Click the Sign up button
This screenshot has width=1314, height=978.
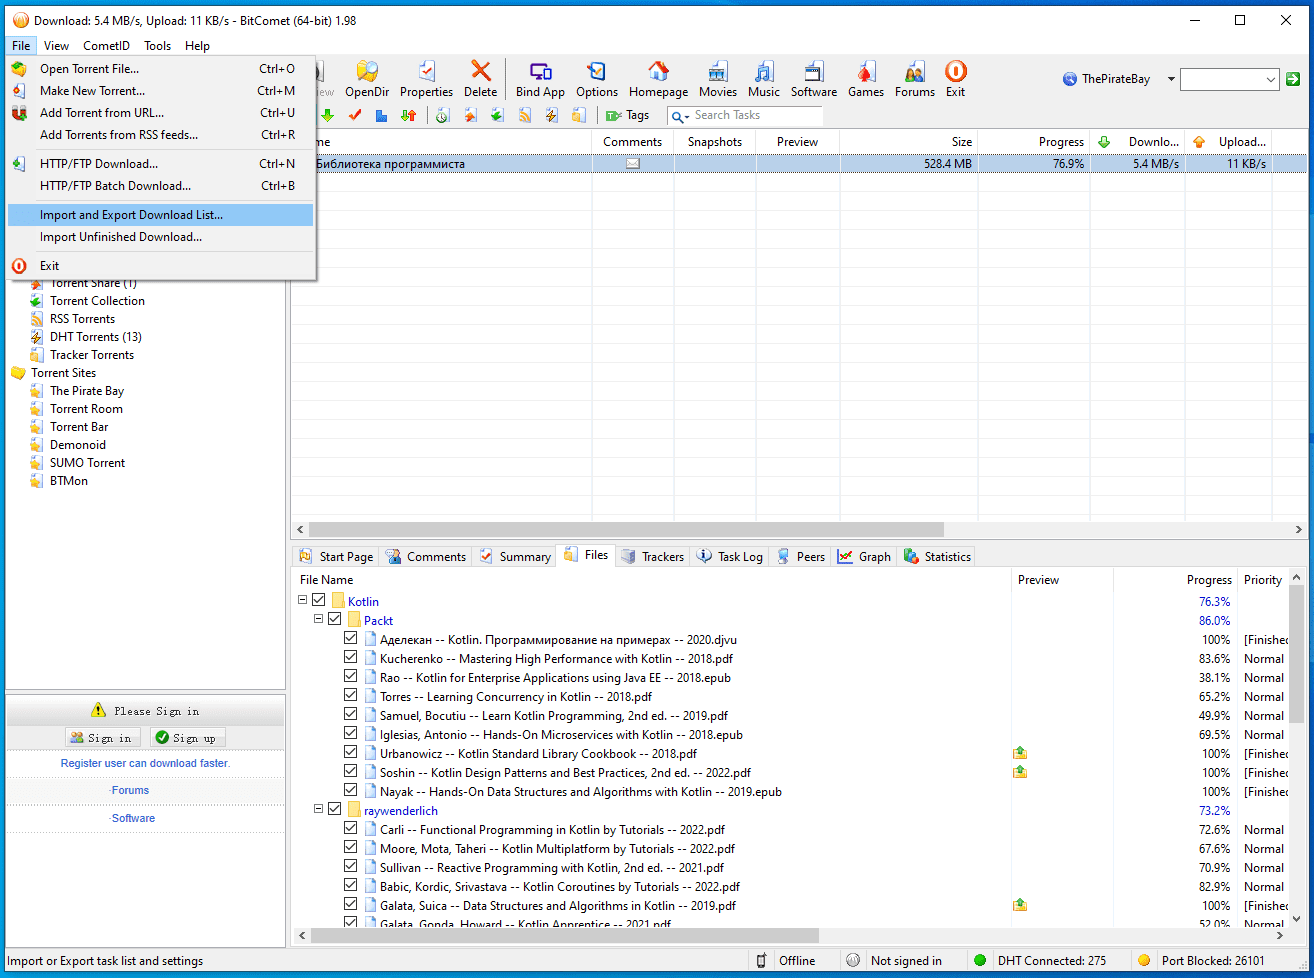pos(188,738)
